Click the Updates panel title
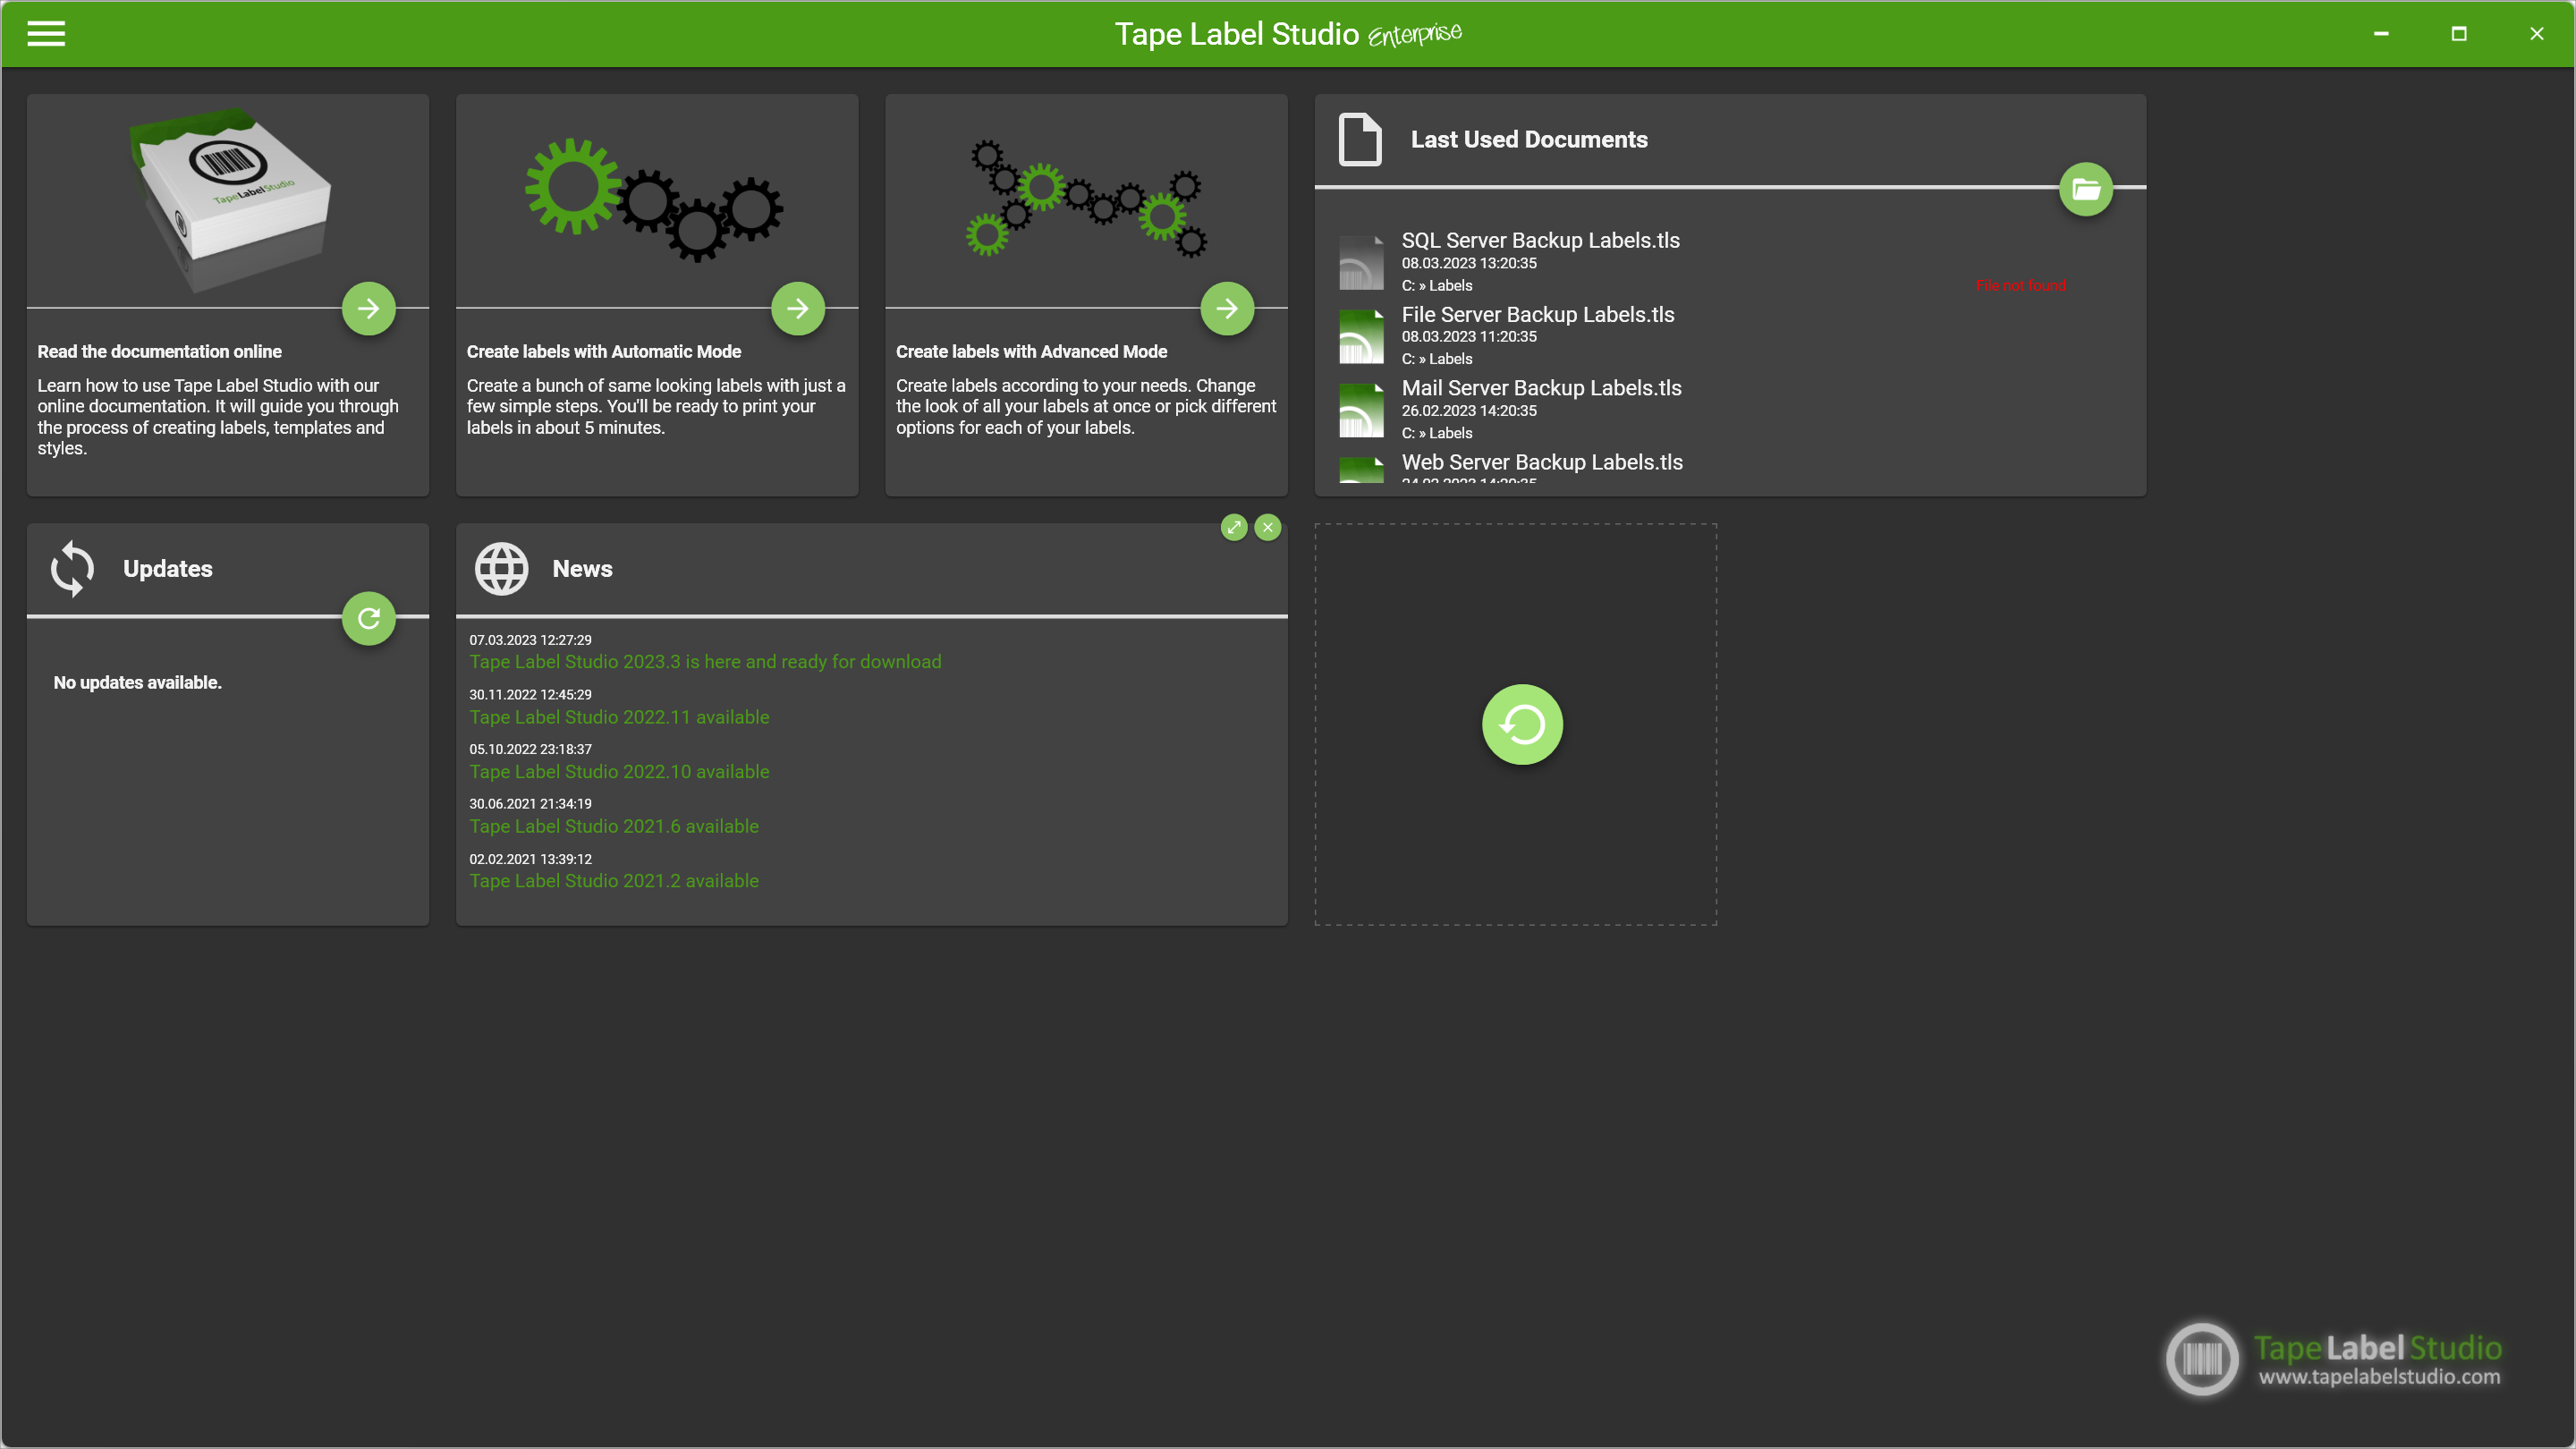The width and height of the screenshot is (2576, 1449). (167, 569)
